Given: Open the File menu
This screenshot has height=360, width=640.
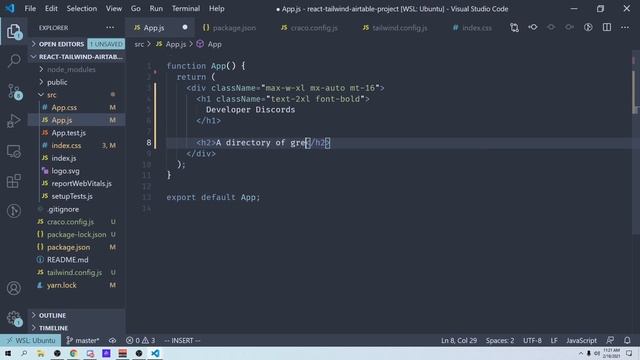Looking at the screenshot, I should pyautogui.click(x=30, y=9).
